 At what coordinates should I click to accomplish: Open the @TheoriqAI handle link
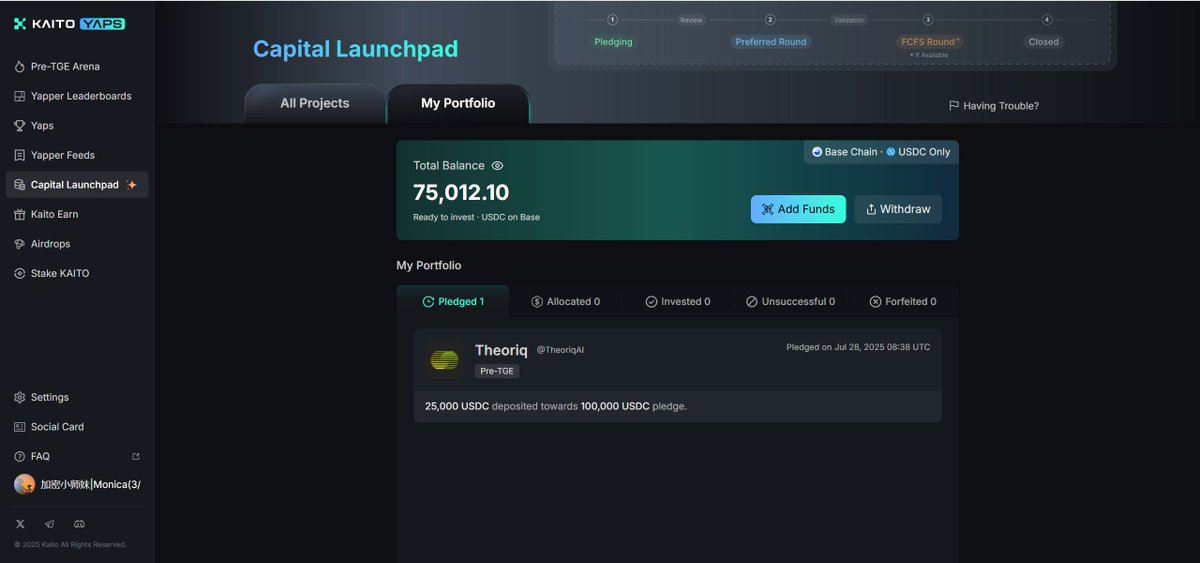click(x=560, y=350)
